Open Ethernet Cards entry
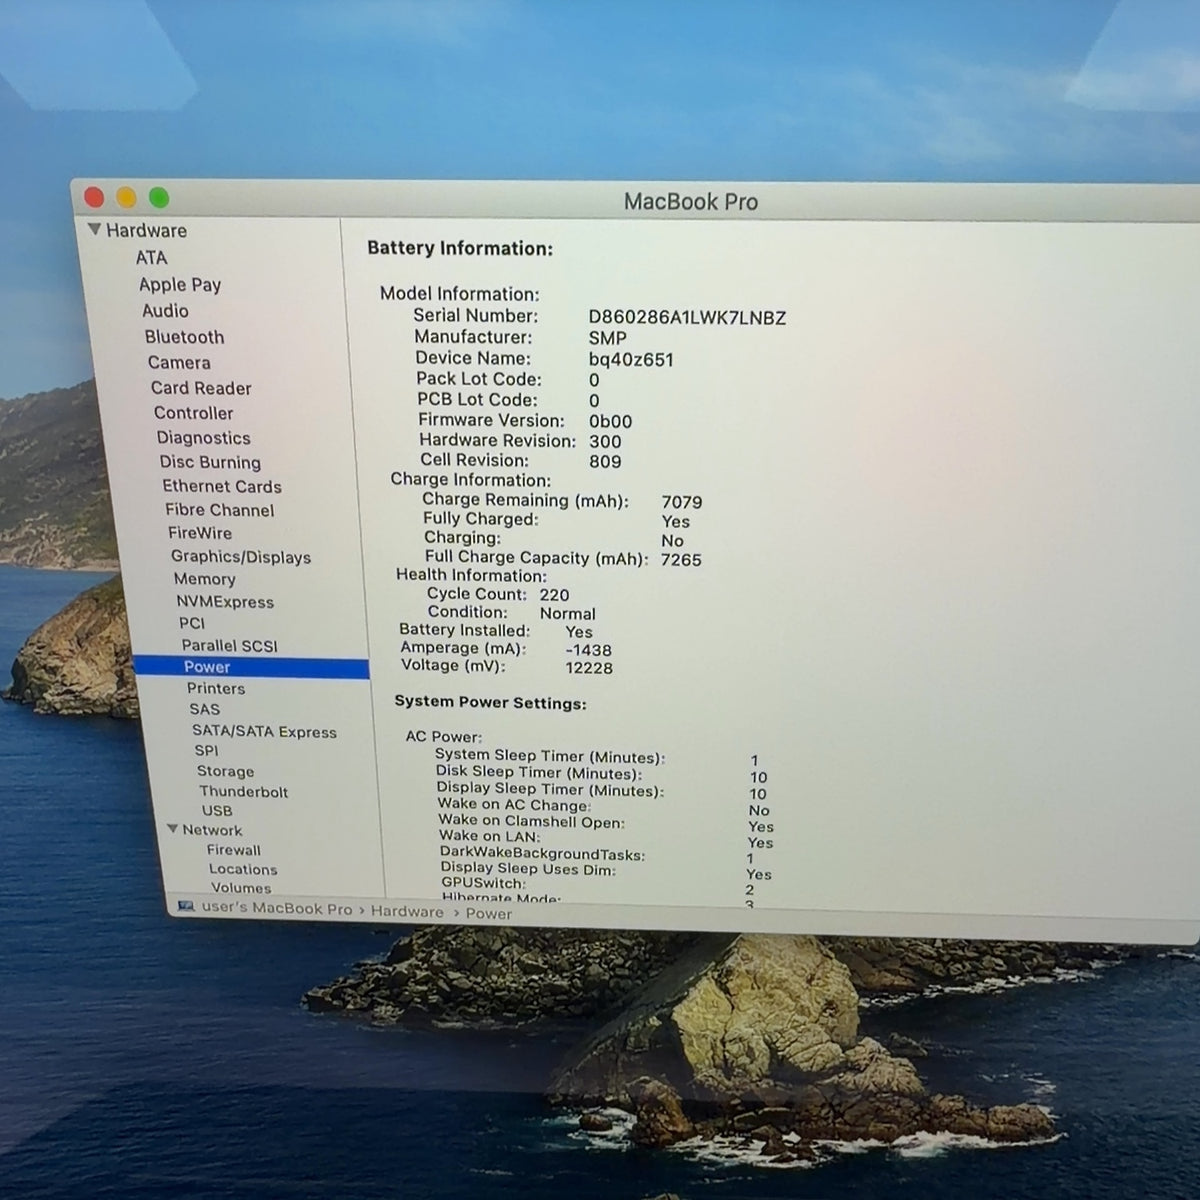The height and width of the screenshot is (1200, 1200). tap(222, 486)
